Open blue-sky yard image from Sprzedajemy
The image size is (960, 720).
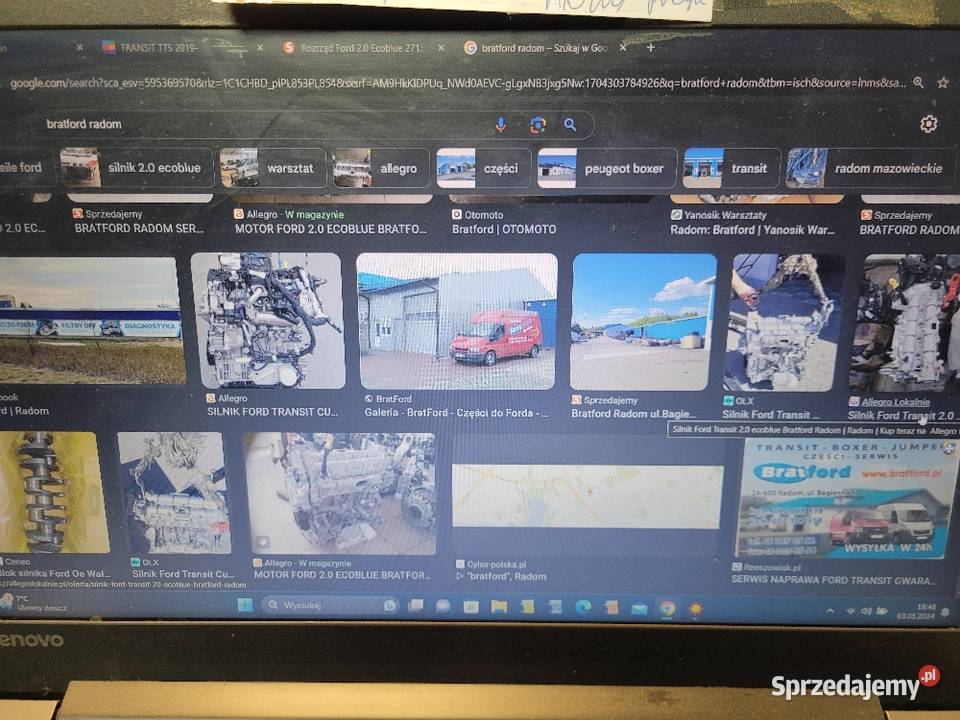(643, 322)
